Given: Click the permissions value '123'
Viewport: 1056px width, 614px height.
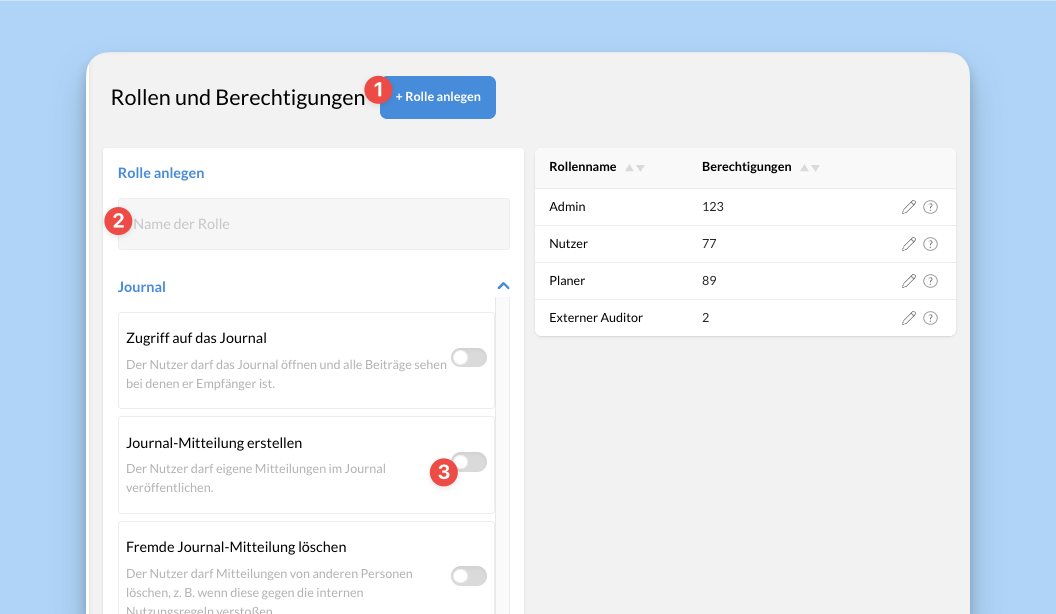Looking at the screenshot, I should click(713, 207).
